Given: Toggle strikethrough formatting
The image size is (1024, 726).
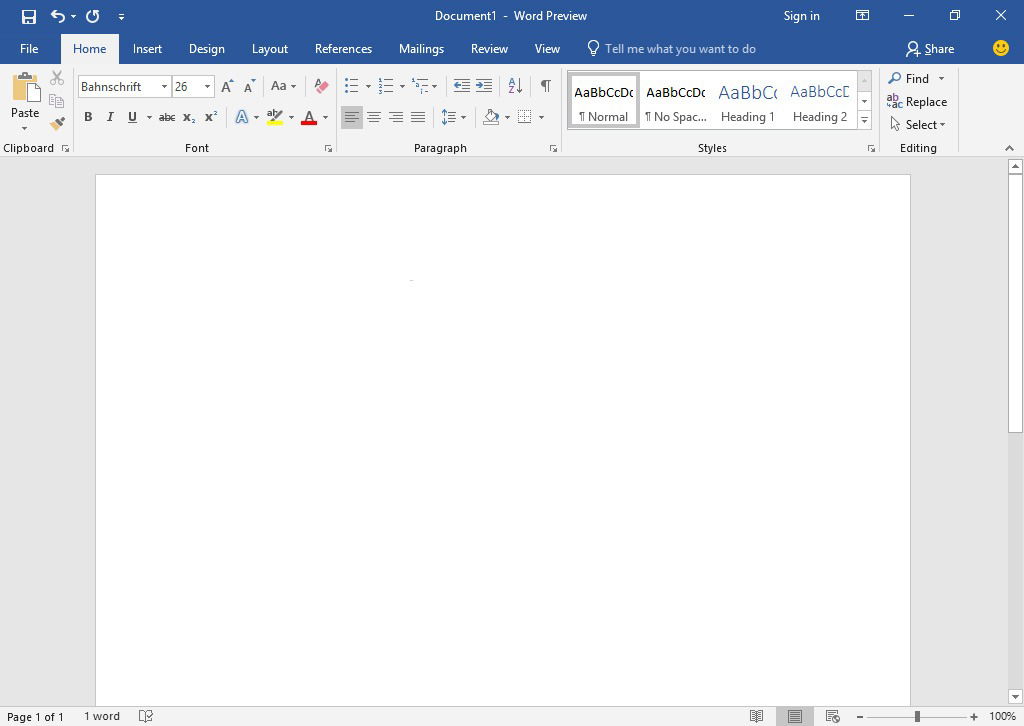Looking at the screenshot, I should coord(167,118).
